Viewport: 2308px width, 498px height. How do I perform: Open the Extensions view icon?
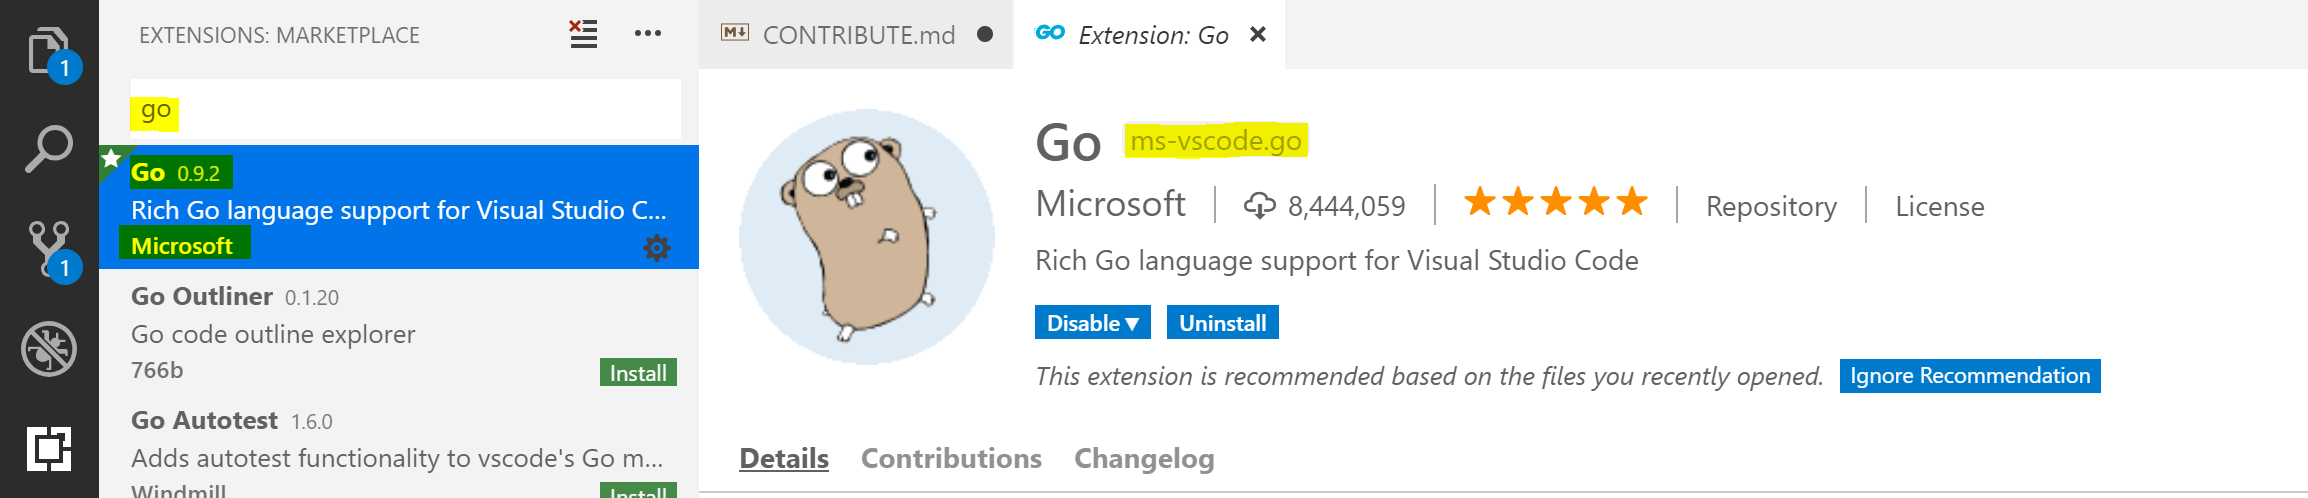click(x=48, y=447)
